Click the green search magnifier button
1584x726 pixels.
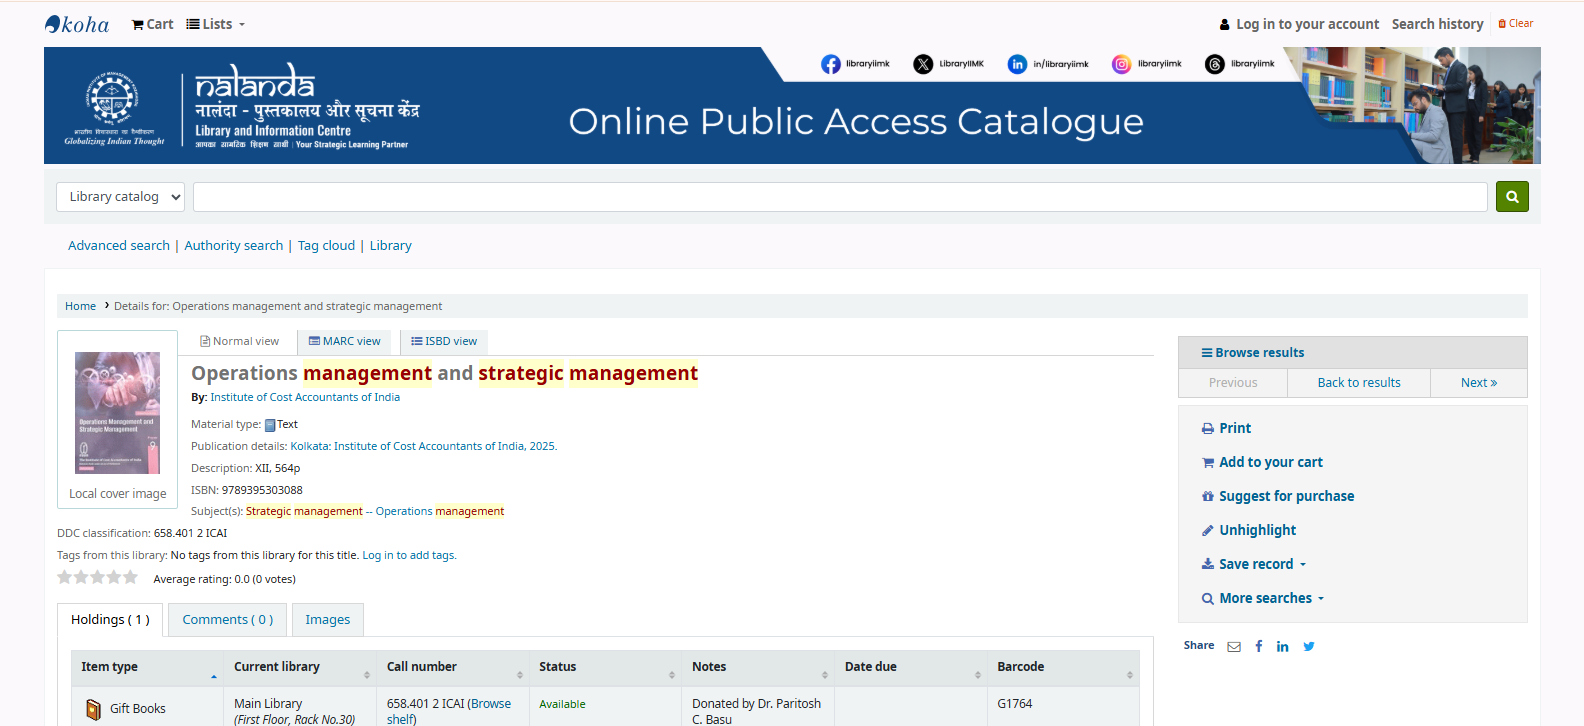pos(1511,197)
